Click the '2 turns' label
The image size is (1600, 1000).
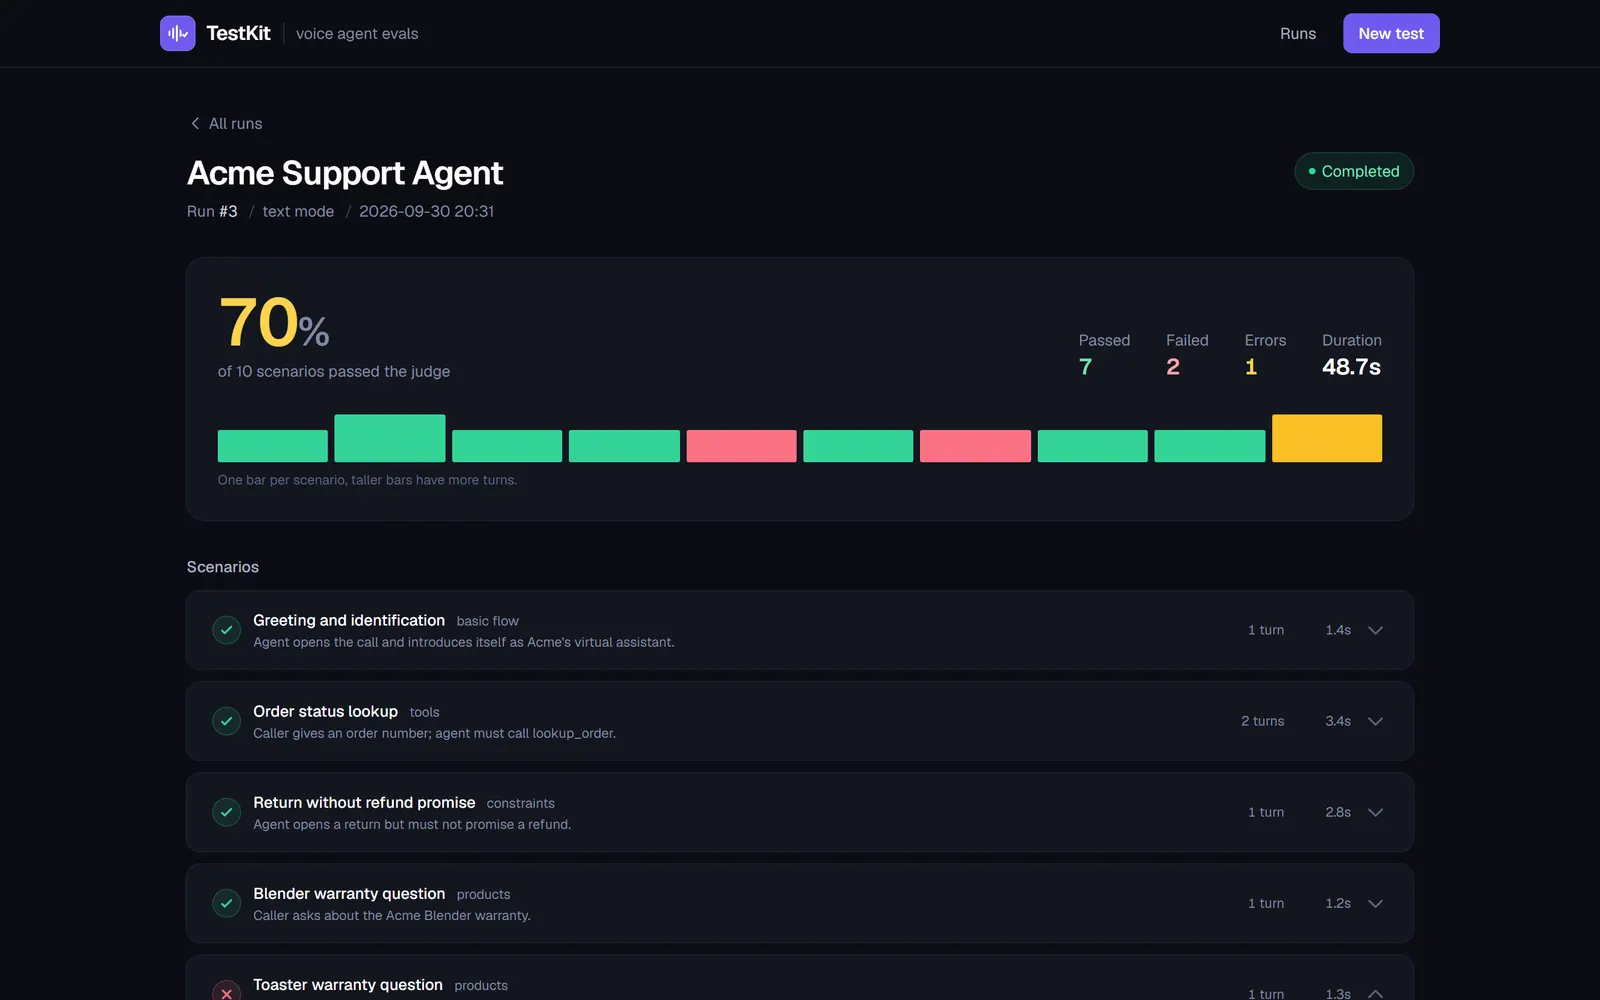[x=1262, y=721]
